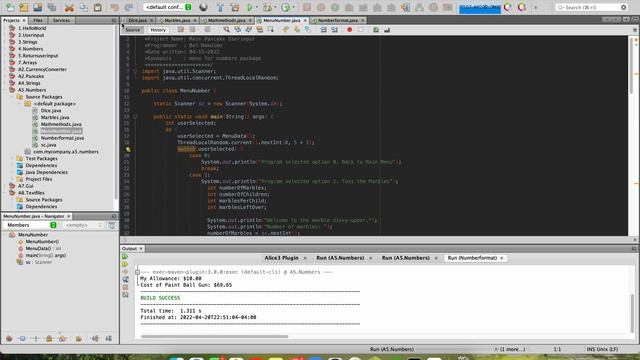Toggle Show Static Members in Navigator
Screen dimensions: 640x360
pyautogui.click(x=36, y=338)
